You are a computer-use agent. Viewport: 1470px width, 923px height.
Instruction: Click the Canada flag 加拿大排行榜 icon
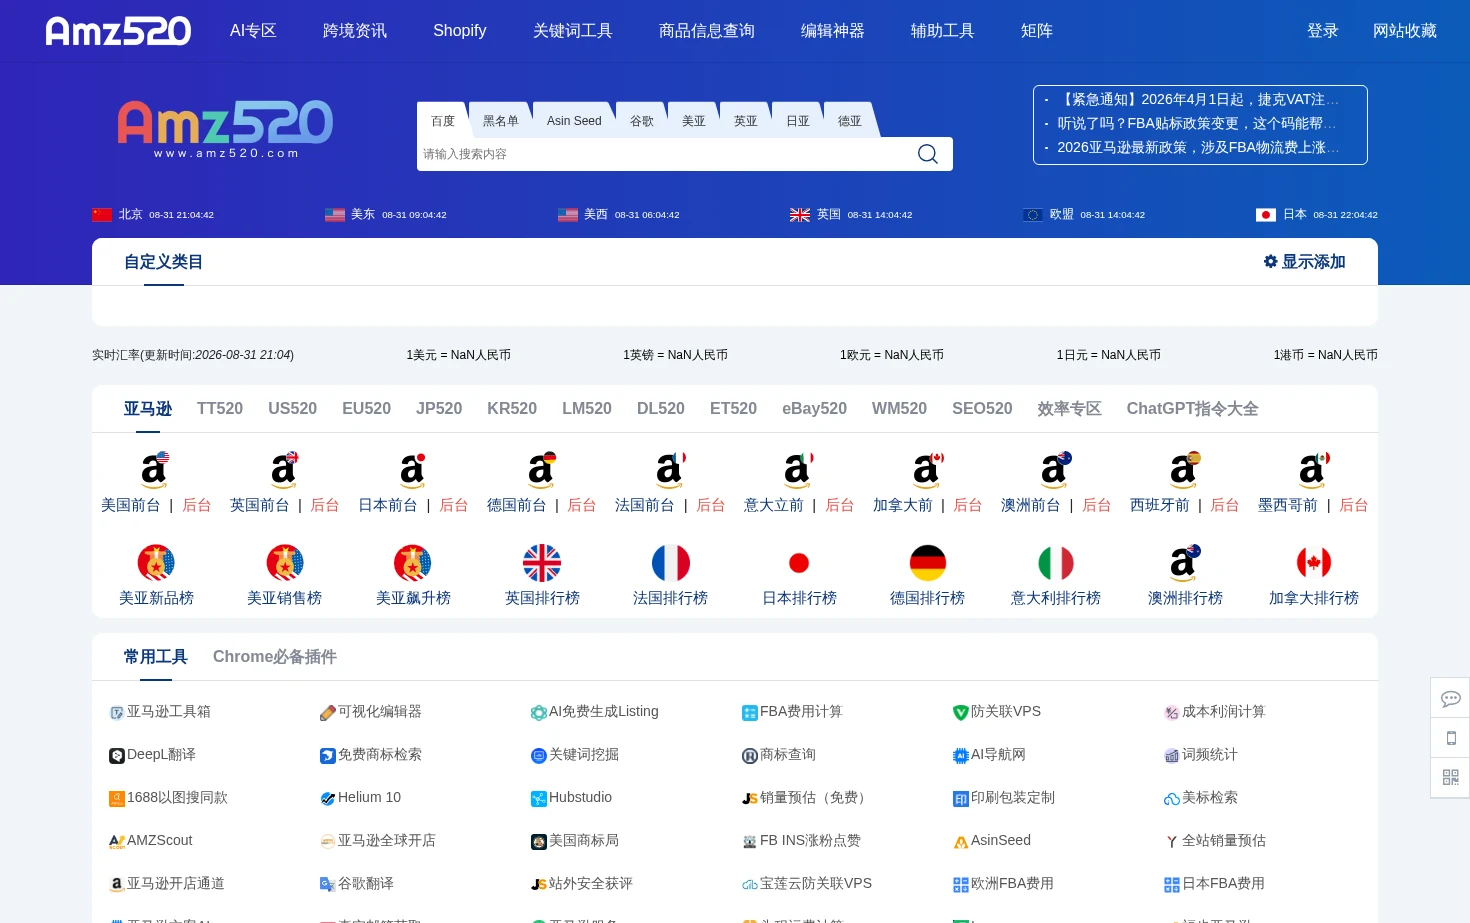click(1314, 563)
